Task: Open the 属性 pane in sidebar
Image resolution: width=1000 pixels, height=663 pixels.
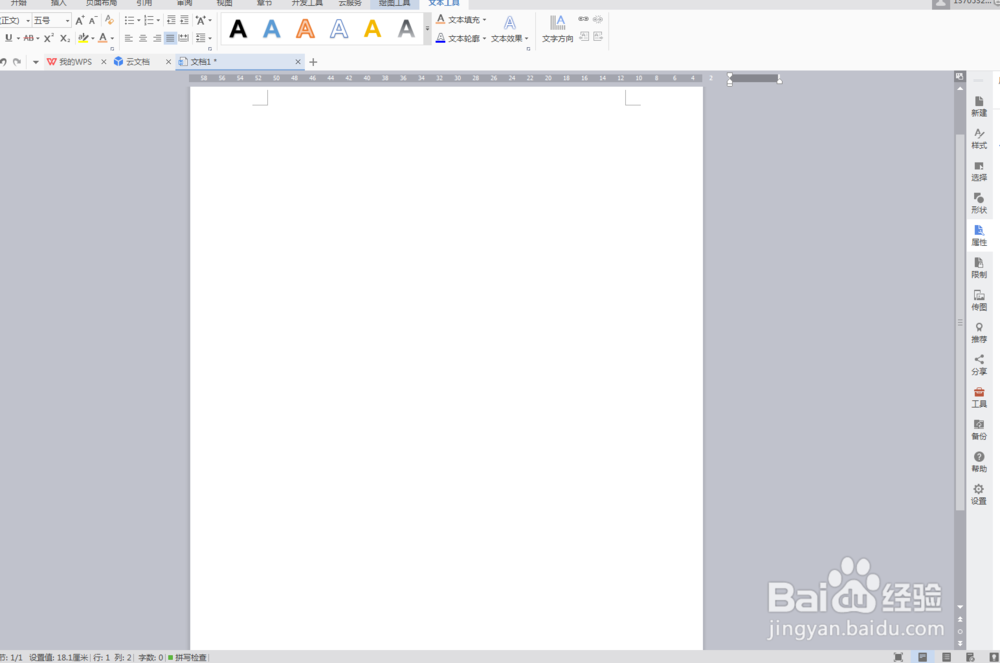Action: pos(979,236)
